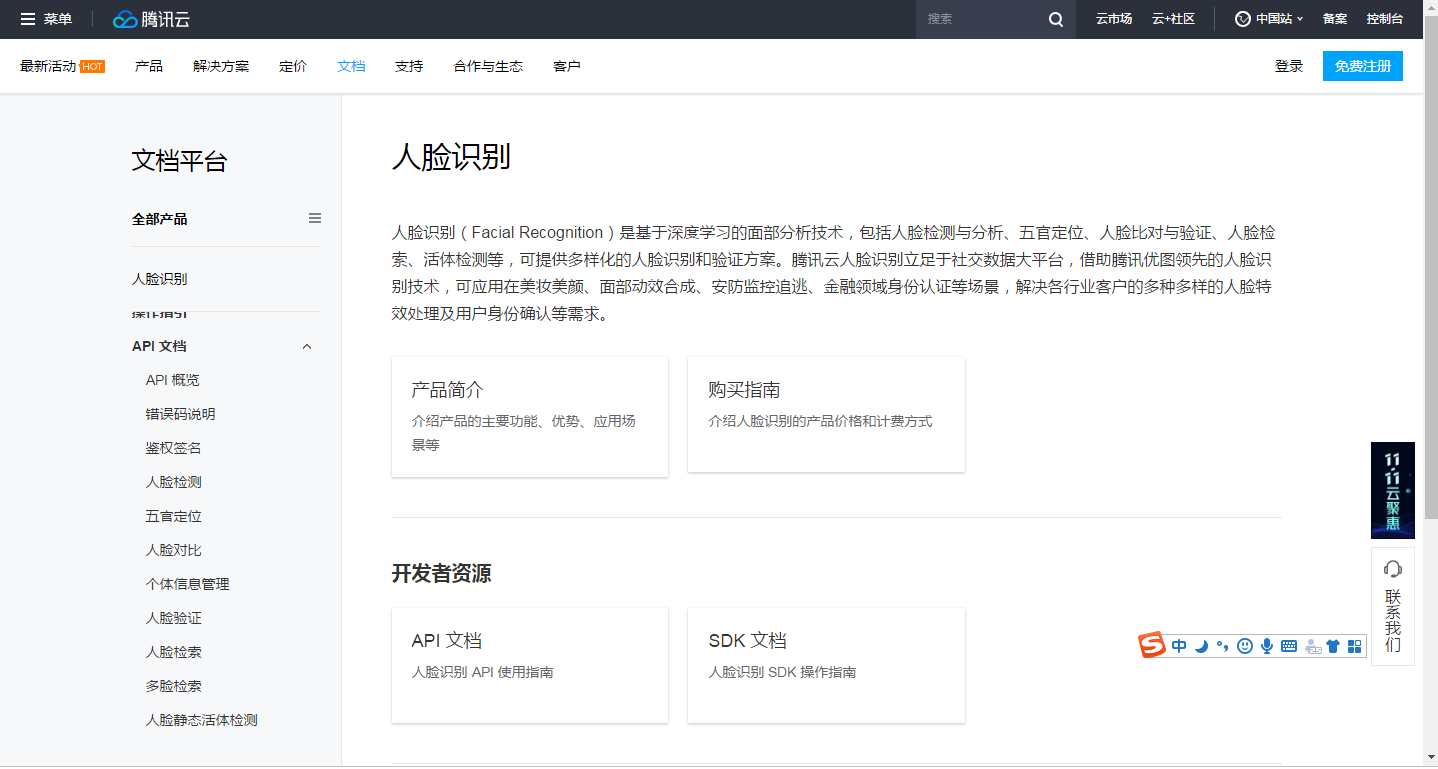
Task: Click the globe icon beside 中国站
Action: pos(1243,19)
